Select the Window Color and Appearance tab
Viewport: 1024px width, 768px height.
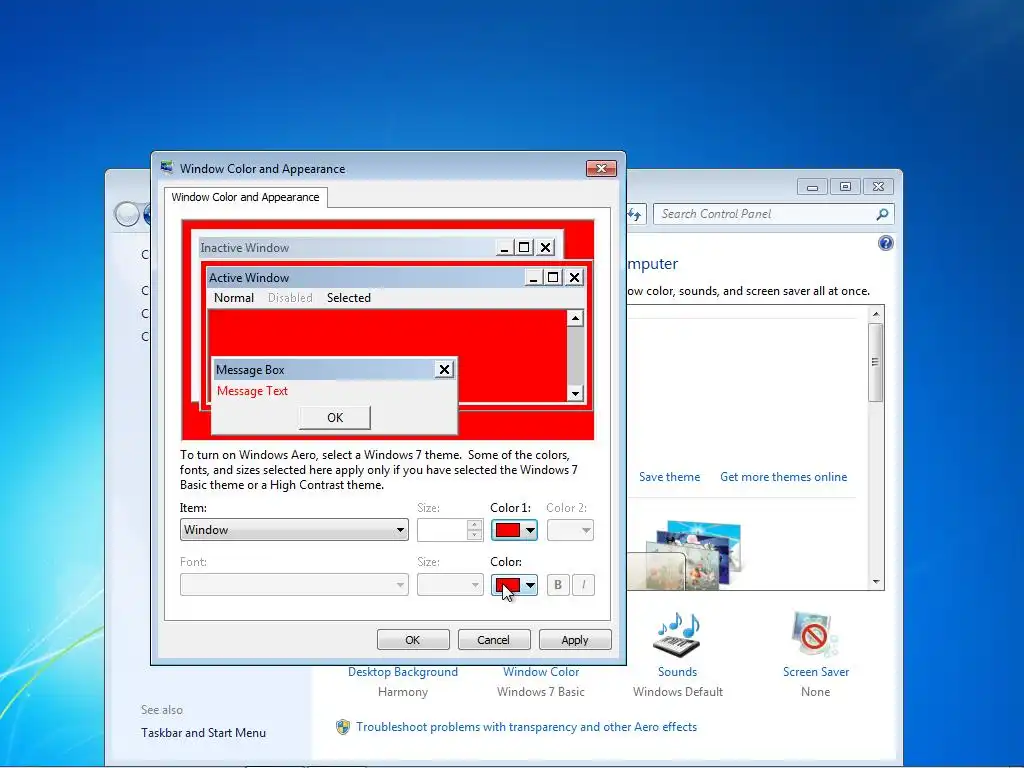coord(246,197)
